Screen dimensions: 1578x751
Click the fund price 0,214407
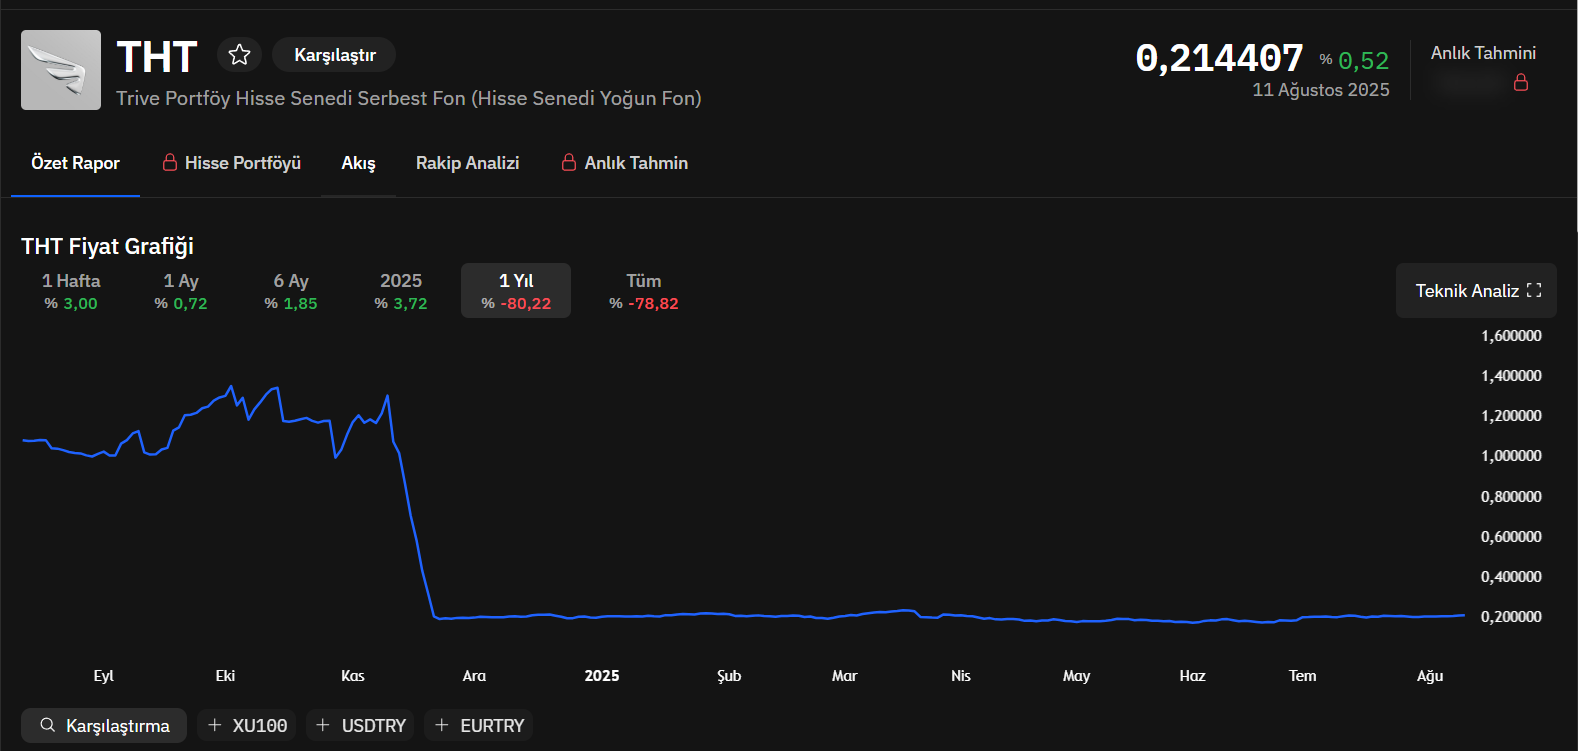click(1219, 58)
